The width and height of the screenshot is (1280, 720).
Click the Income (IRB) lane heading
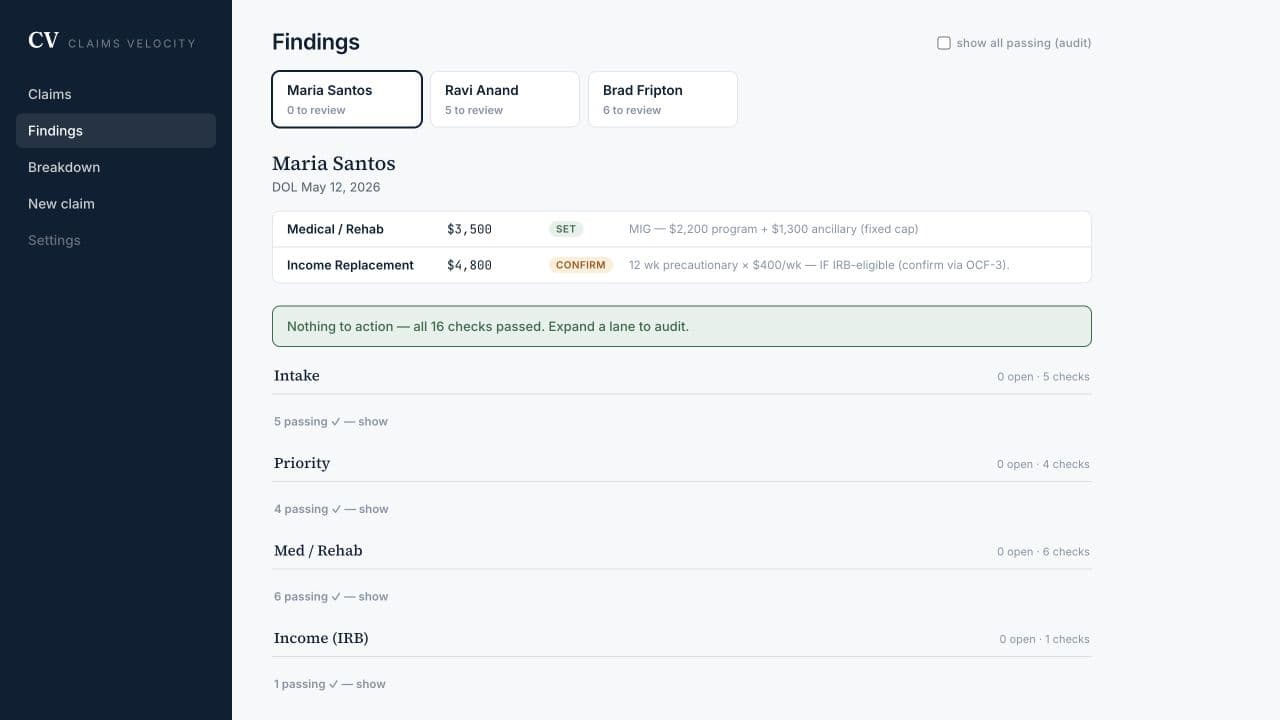click(x=321, y=638)
